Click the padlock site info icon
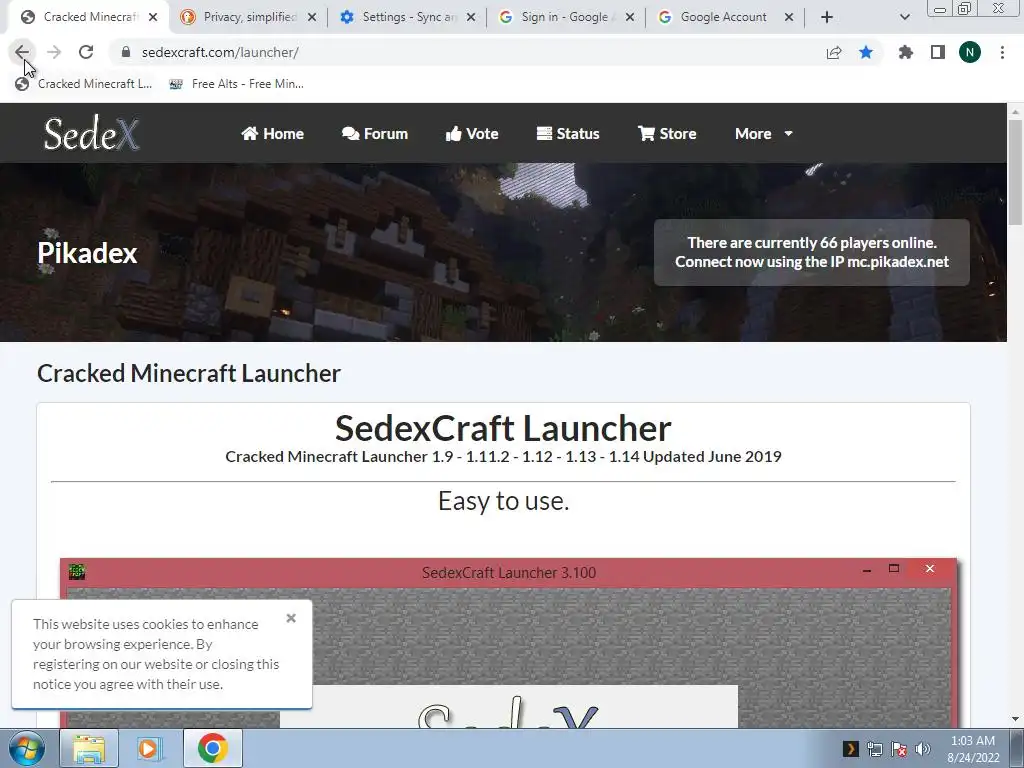Screen dimensions: 1024x768 click(x=126, y=52)
